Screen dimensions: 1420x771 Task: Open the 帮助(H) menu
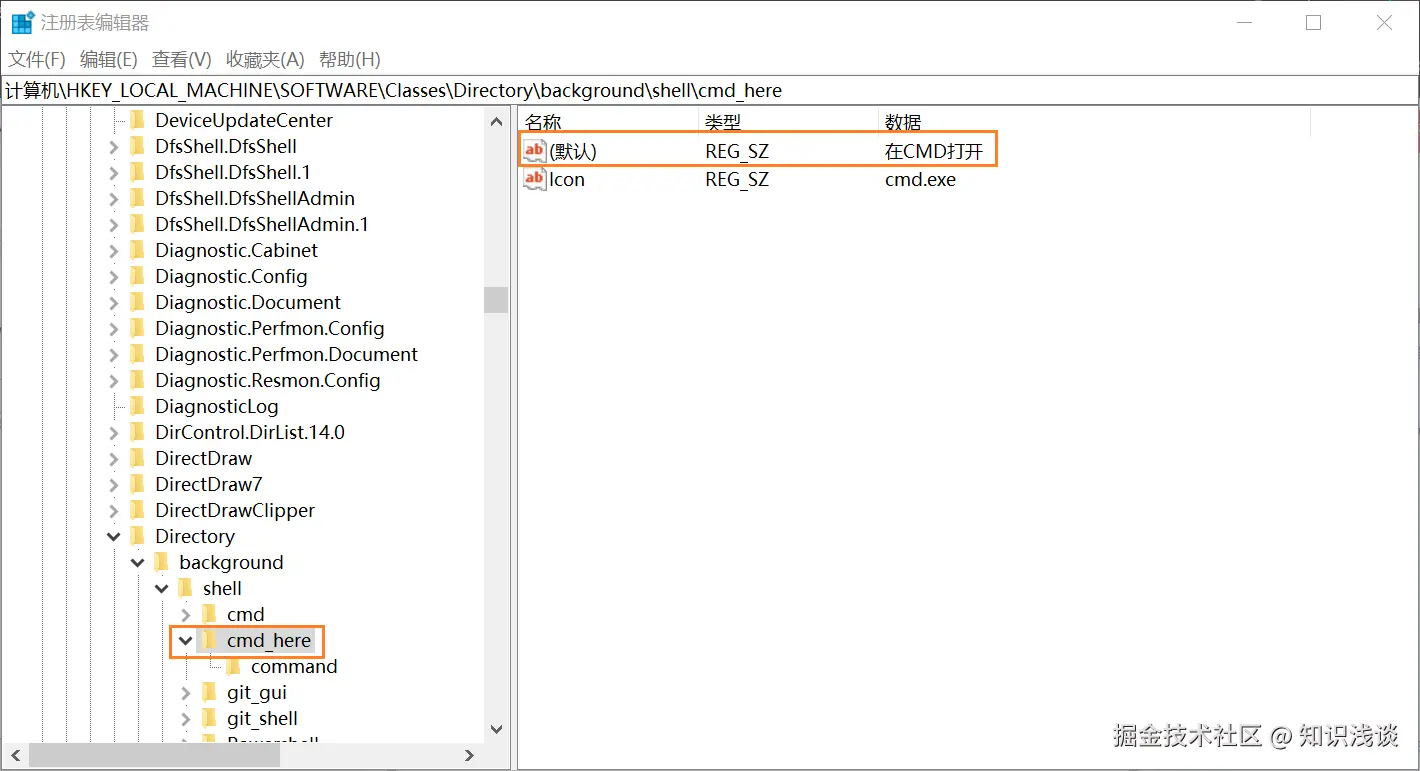[349, 59]
